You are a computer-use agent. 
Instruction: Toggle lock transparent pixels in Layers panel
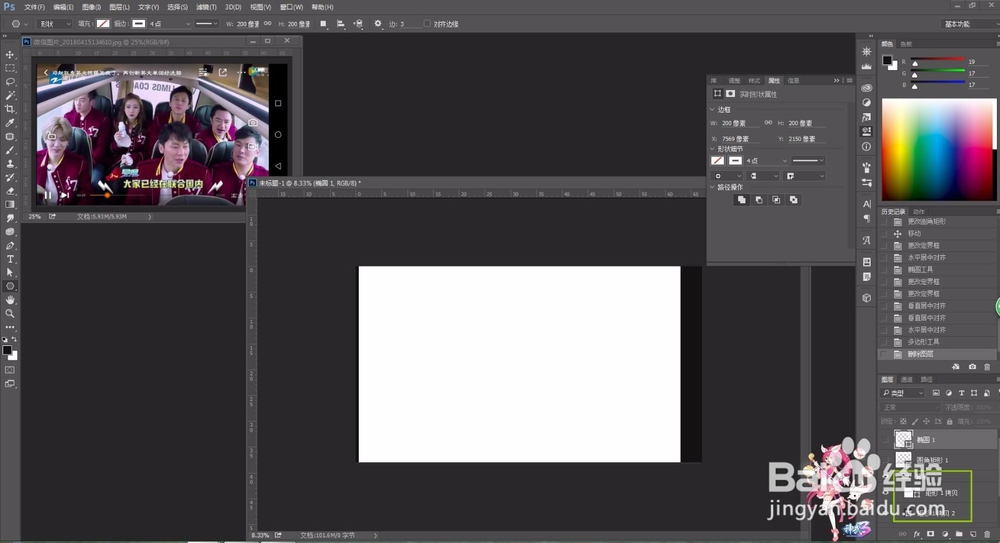[903, 421]
